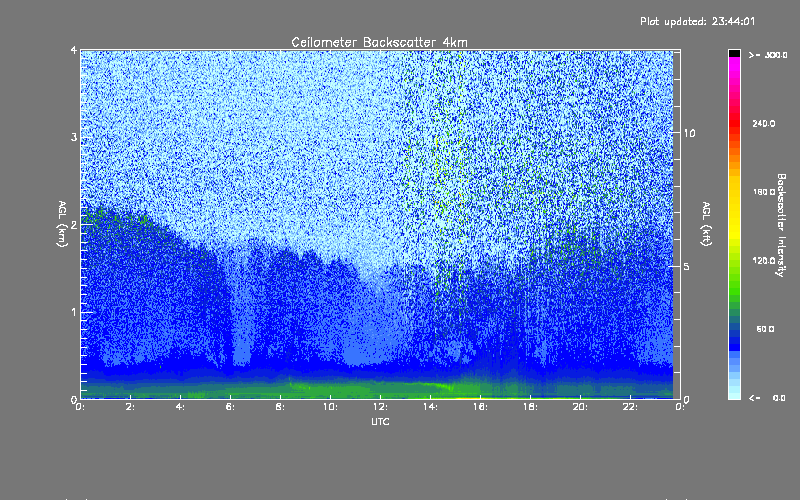Click the '2' tick on km axis
800x500 pixels.
(74, 225)
